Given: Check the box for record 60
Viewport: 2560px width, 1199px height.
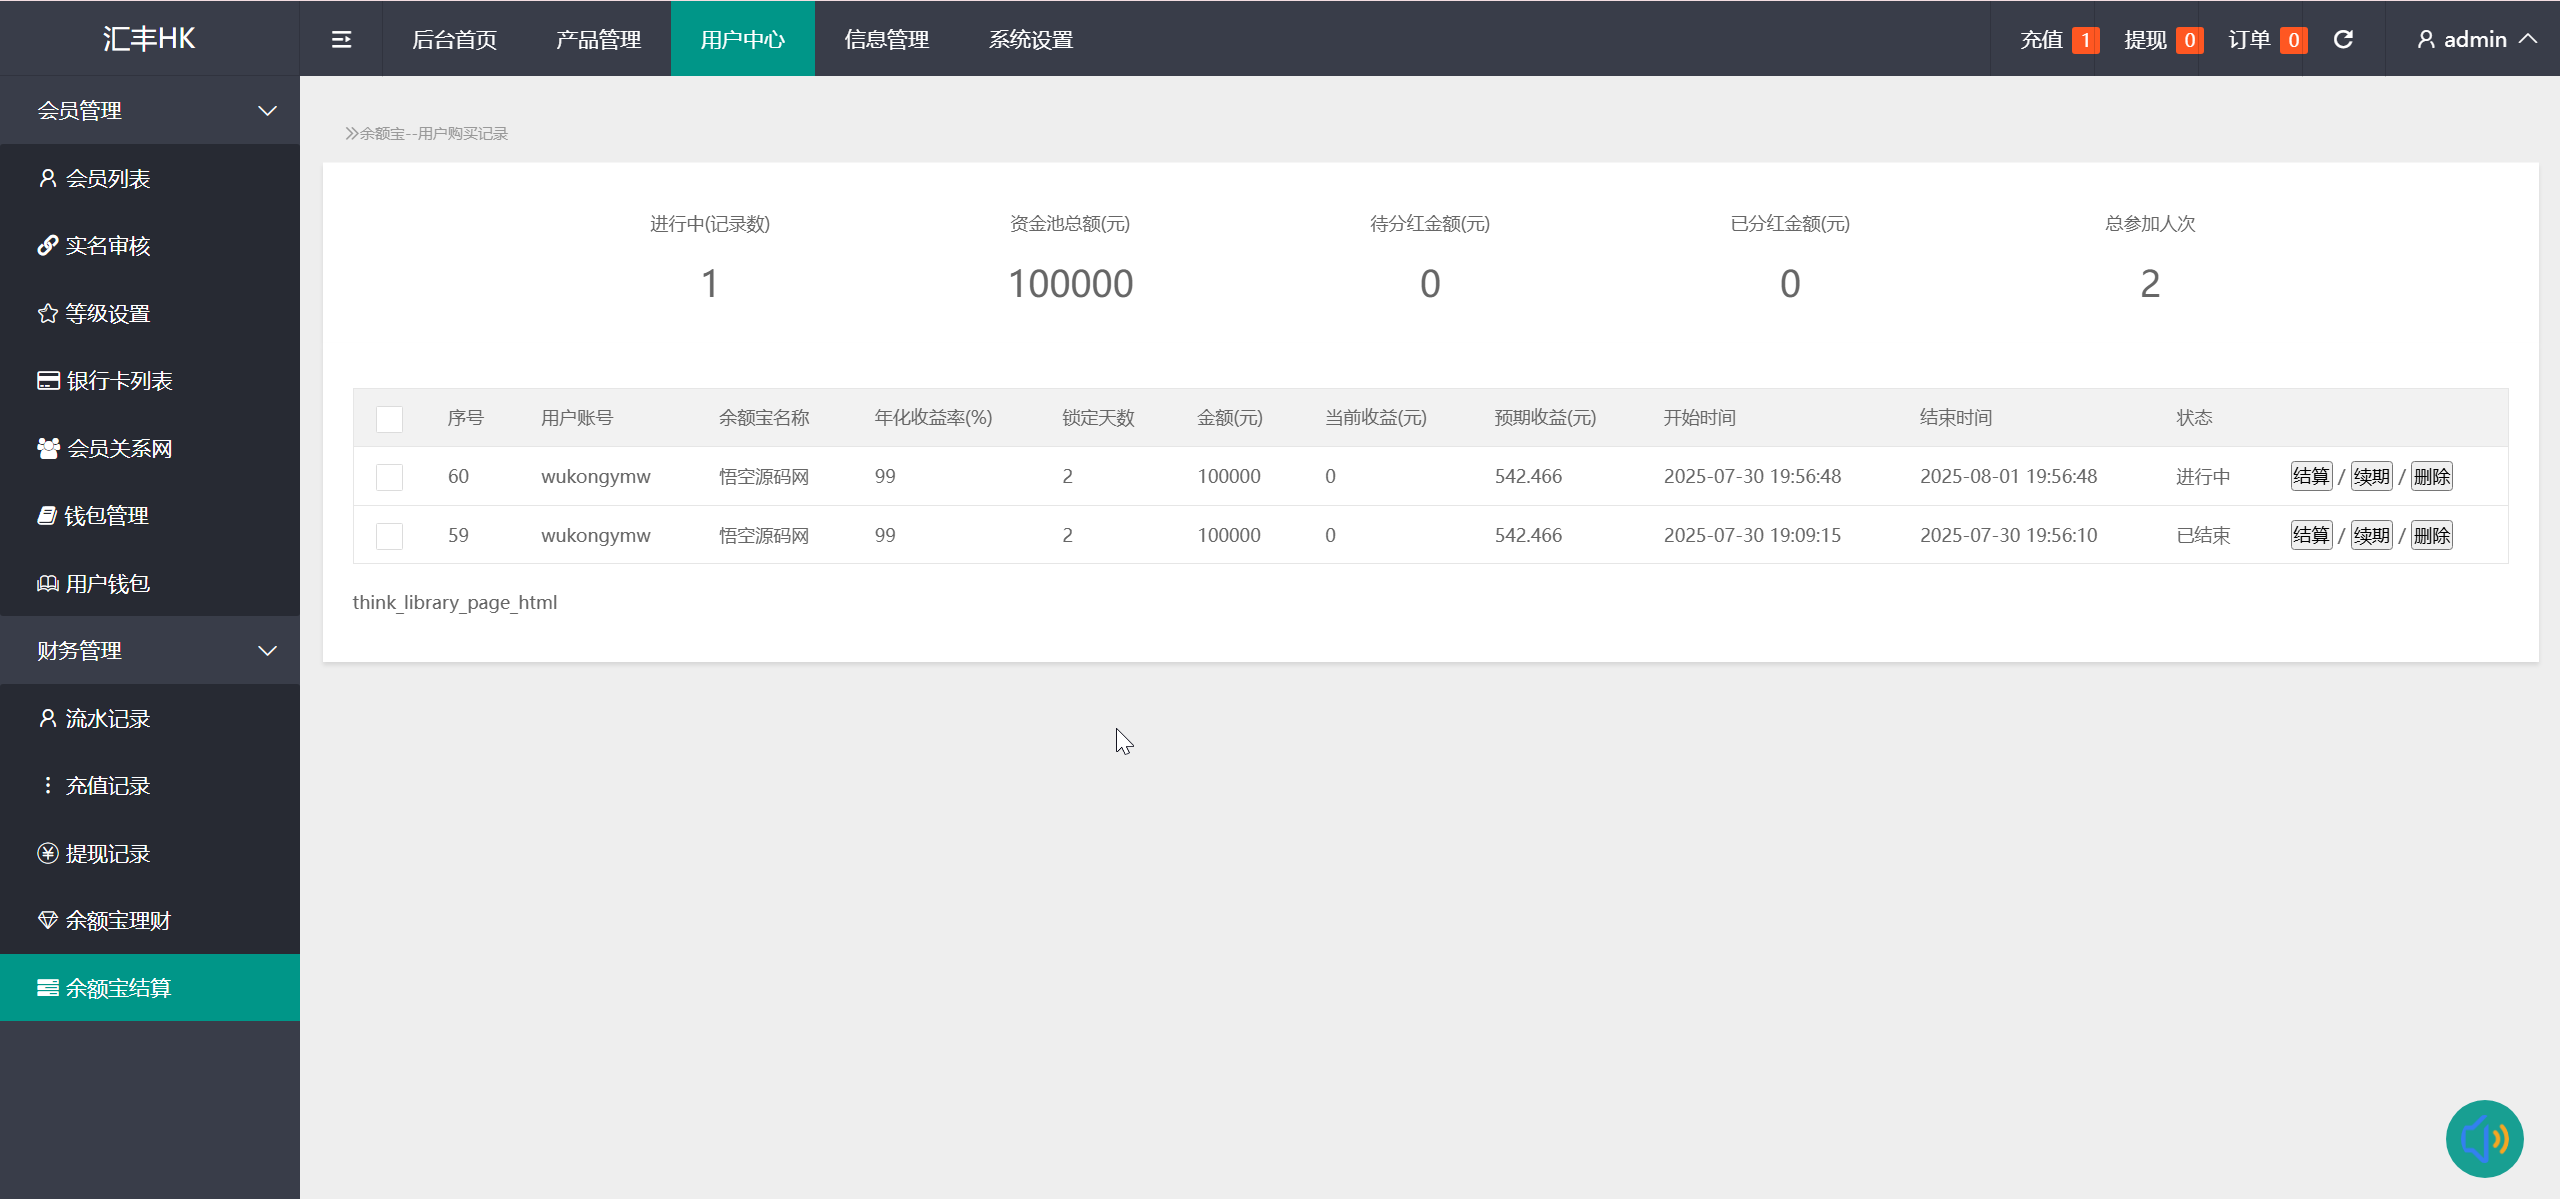Looking at the screenshot, I should 389,477.
